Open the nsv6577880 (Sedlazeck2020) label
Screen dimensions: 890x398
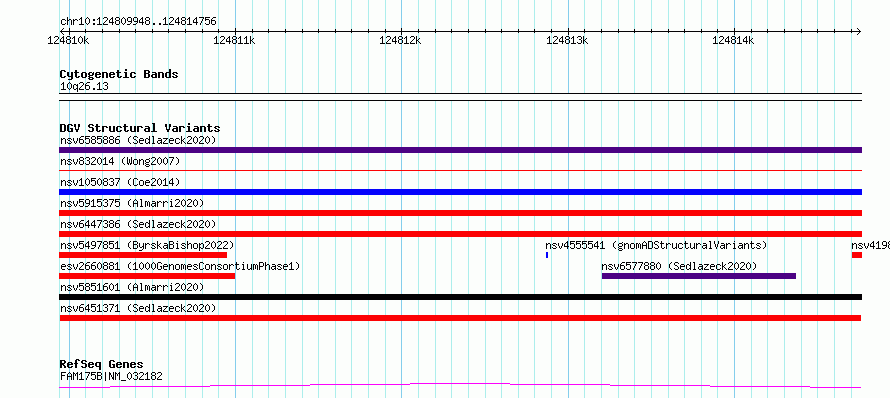coord(679,266)
